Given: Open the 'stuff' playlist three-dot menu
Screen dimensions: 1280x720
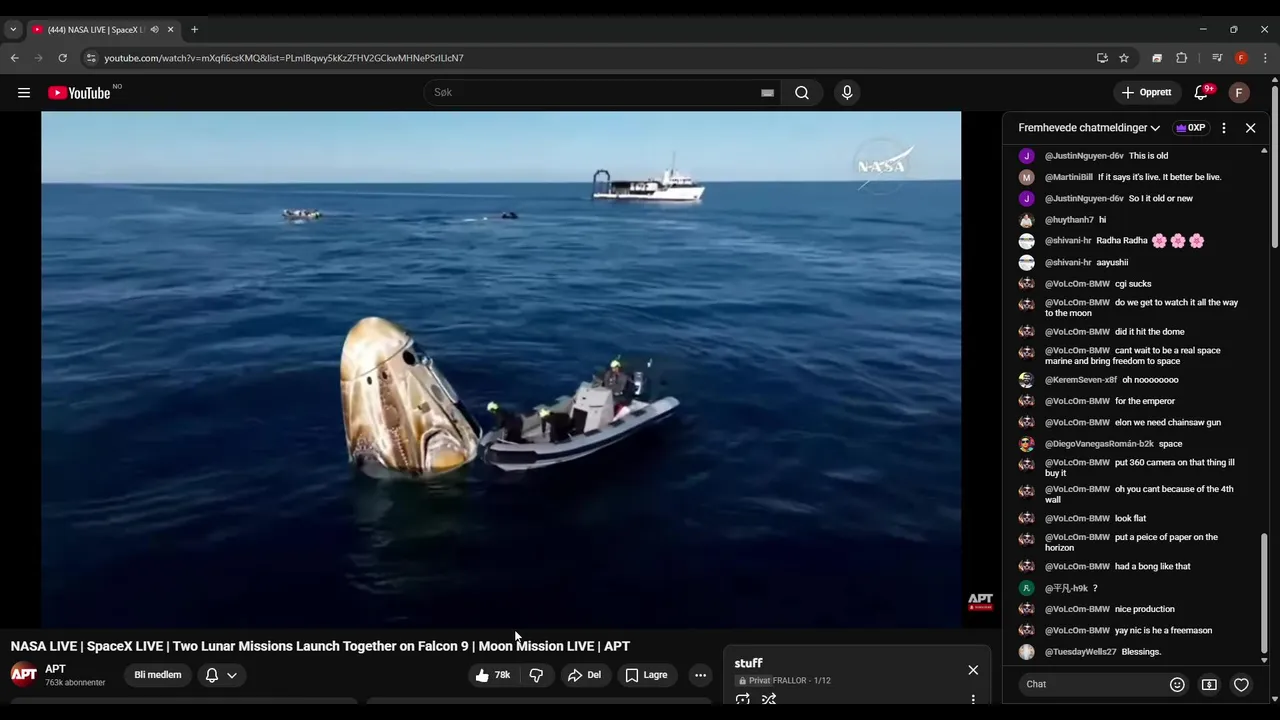Looking at the screenshot, I should [973, 699].
